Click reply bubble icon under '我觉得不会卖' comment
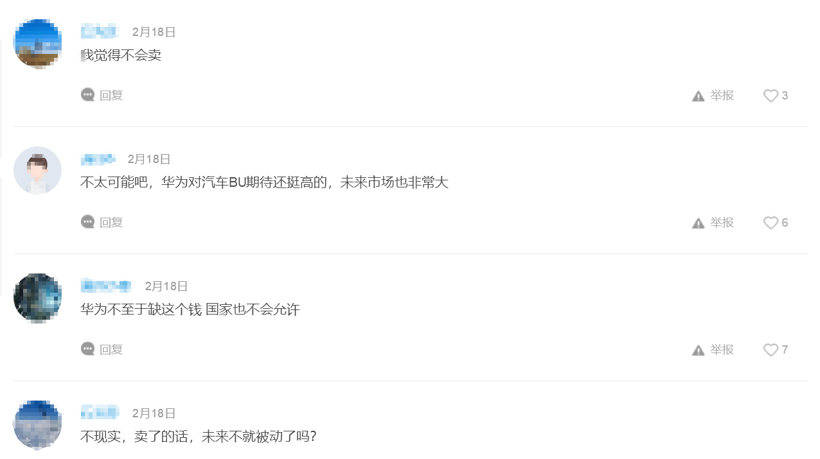 [87, 95]
